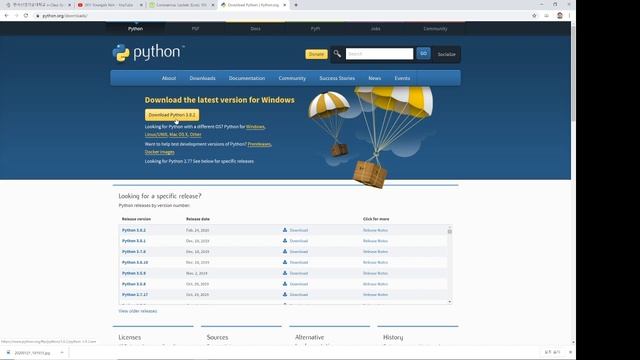Click the download icon for Python 3.7.6
This screenshot has width=640, height=360.
285,251
